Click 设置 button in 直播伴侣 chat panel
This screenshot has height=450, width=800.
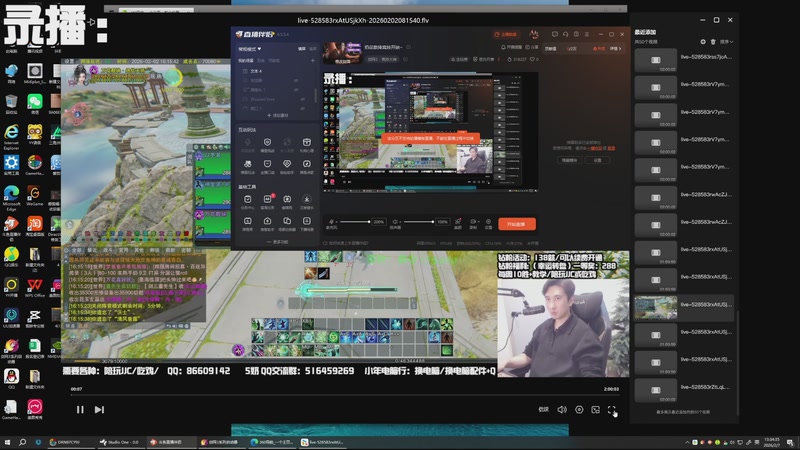click(x=597, y=160)
